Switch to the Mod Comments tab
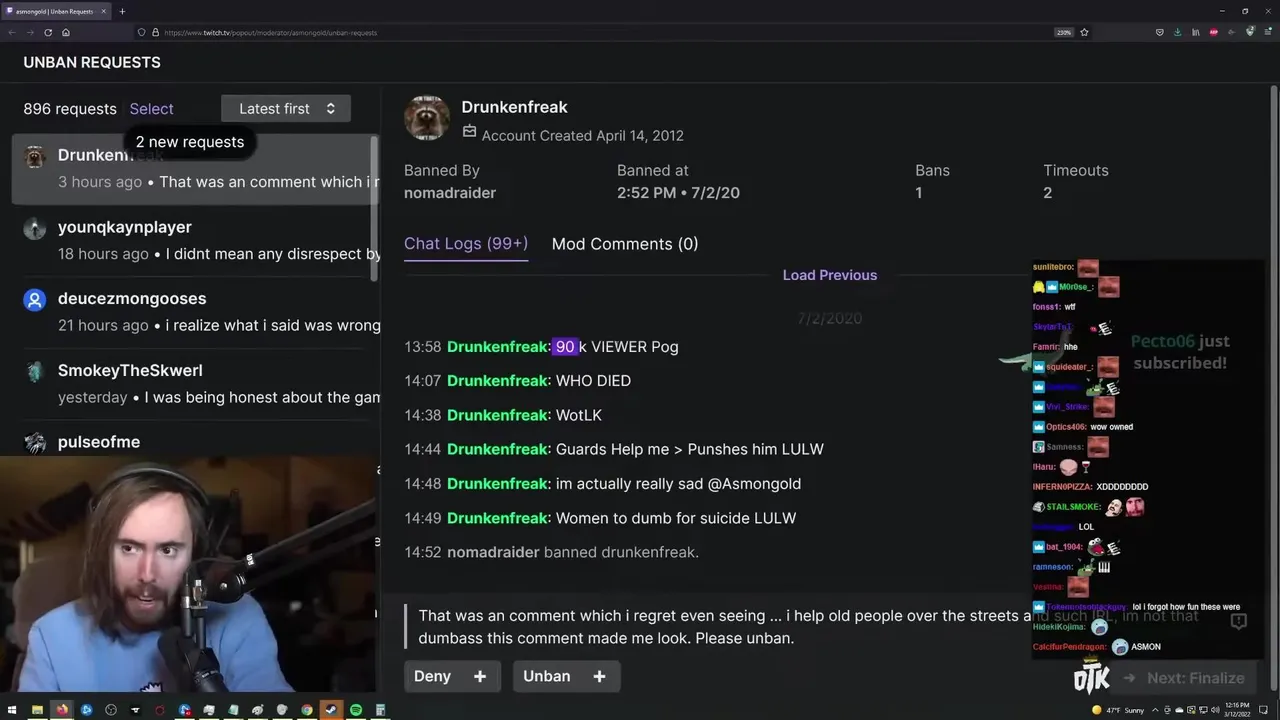 pos(625,244)
